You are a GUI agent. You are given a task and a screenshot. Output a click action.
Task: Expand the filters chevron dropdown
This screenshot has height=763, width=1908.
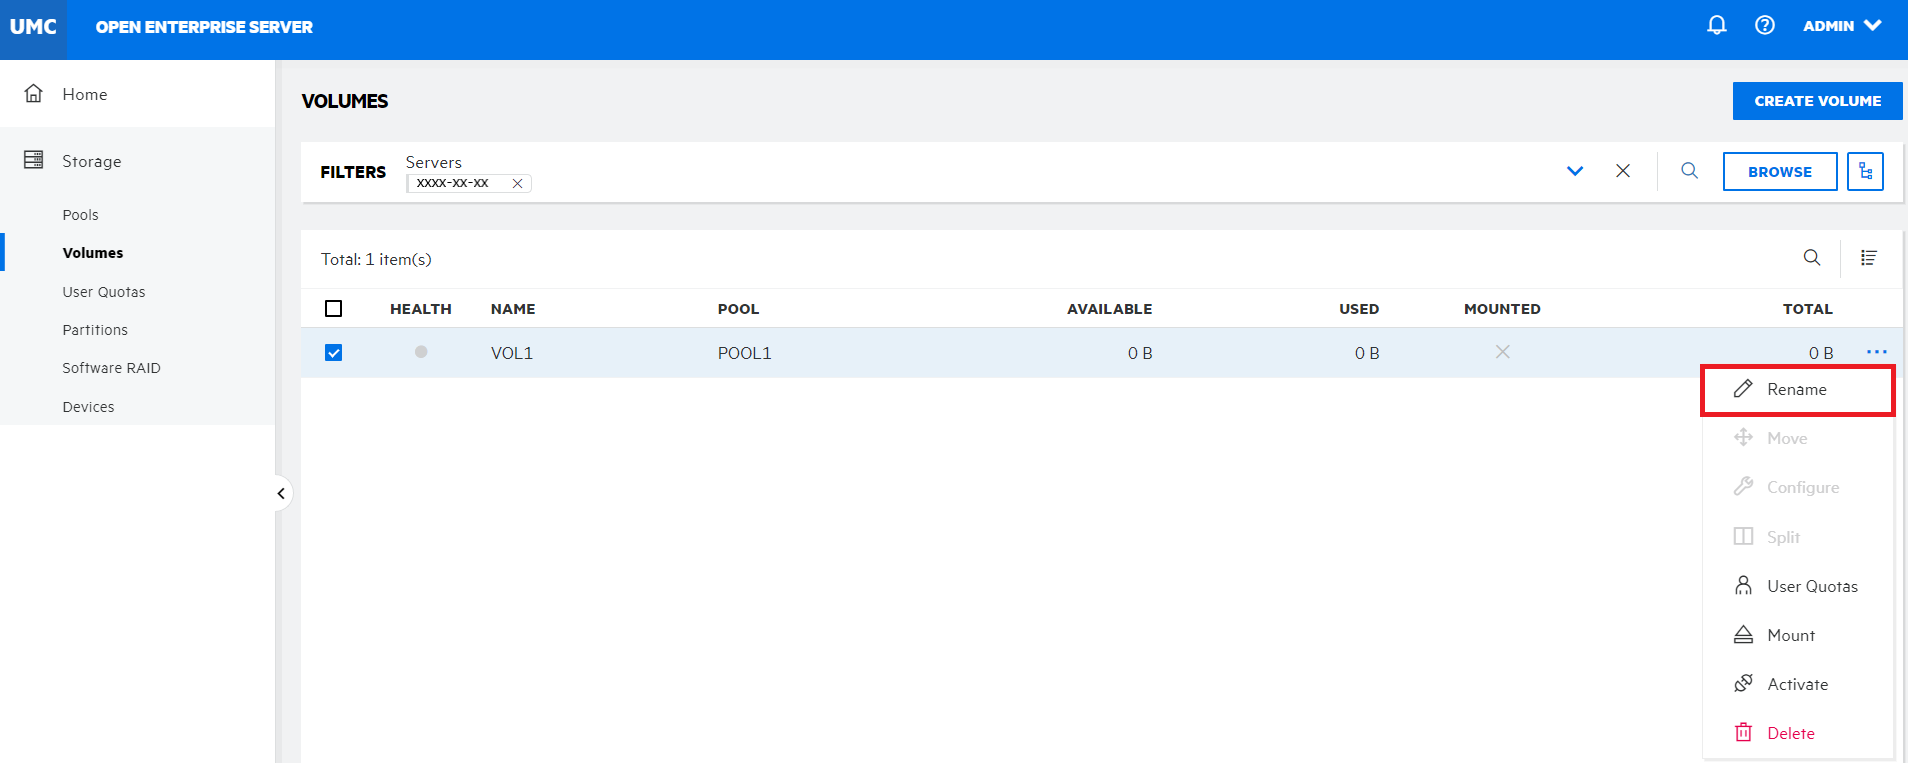[x=1574, y=171]
